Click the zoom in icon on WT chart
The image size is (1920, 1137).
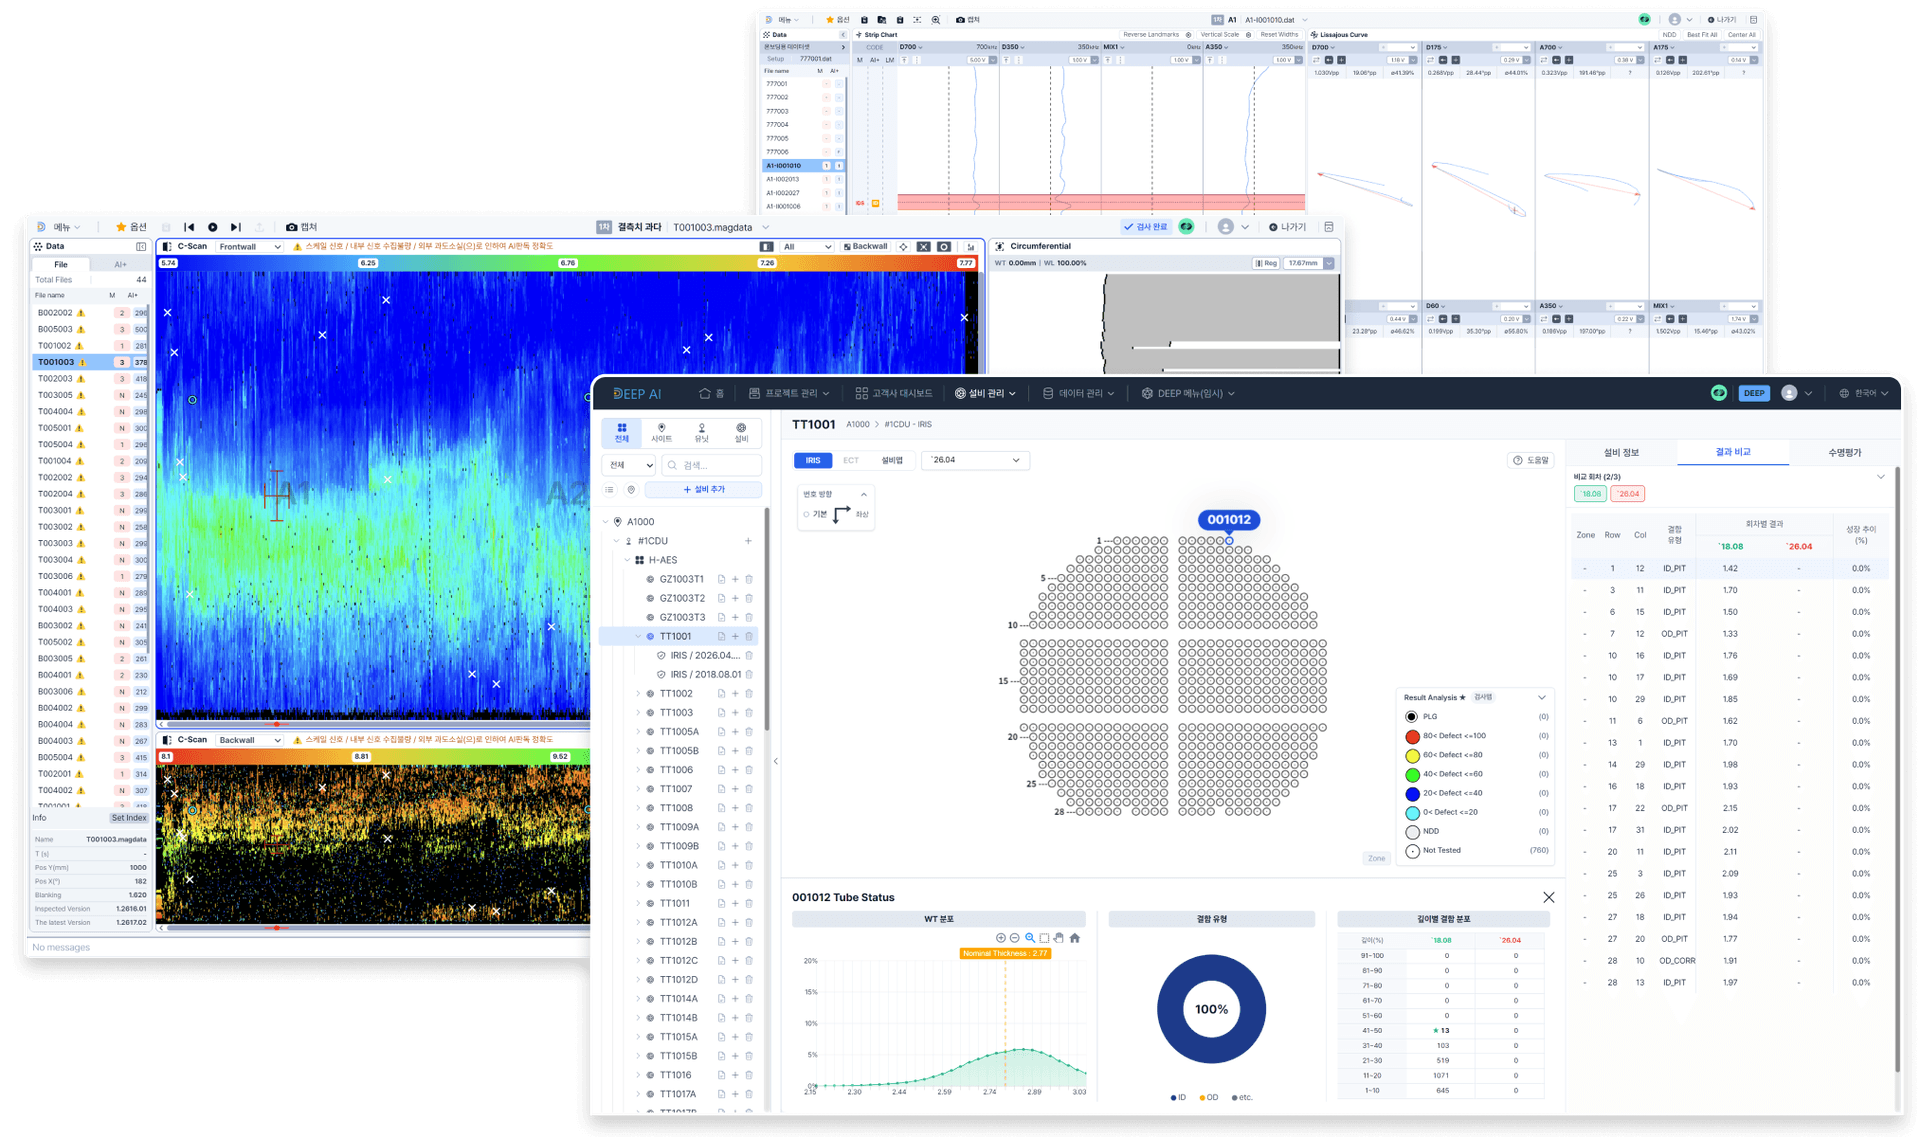pyautogui.click(x=1000, y=938)
